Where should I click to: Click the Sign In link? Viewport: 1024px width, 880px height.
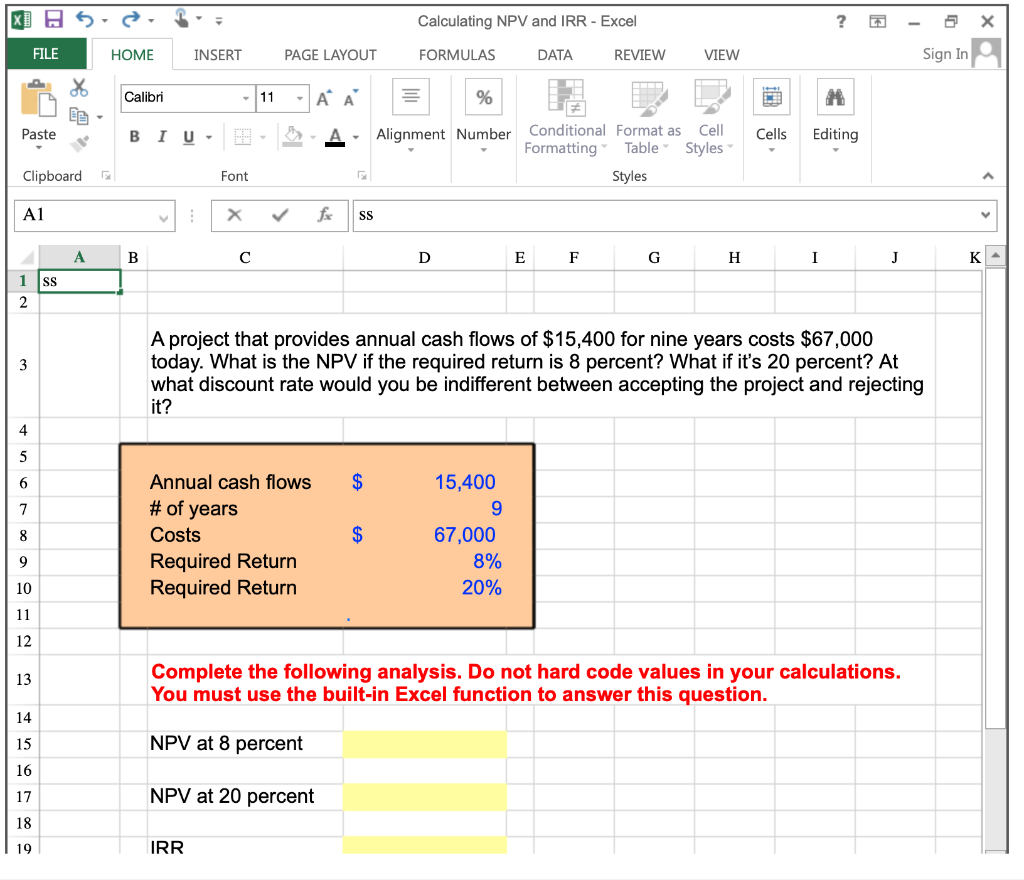(943, 54)
